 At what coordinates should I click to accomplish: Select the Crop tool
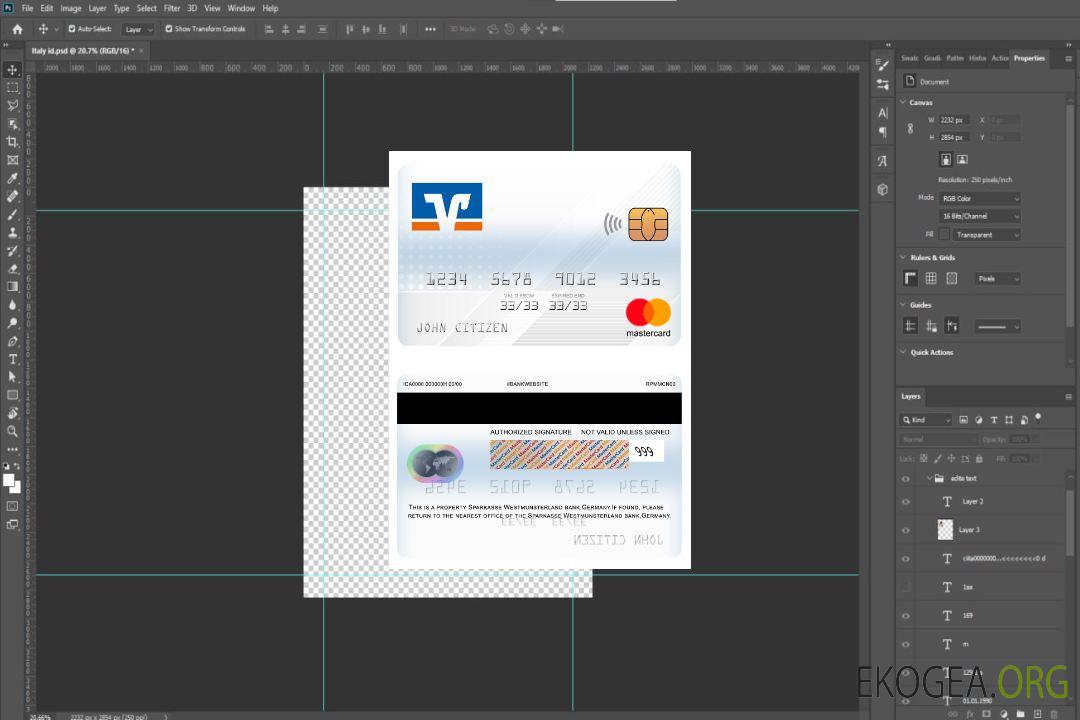coord(12,142)
